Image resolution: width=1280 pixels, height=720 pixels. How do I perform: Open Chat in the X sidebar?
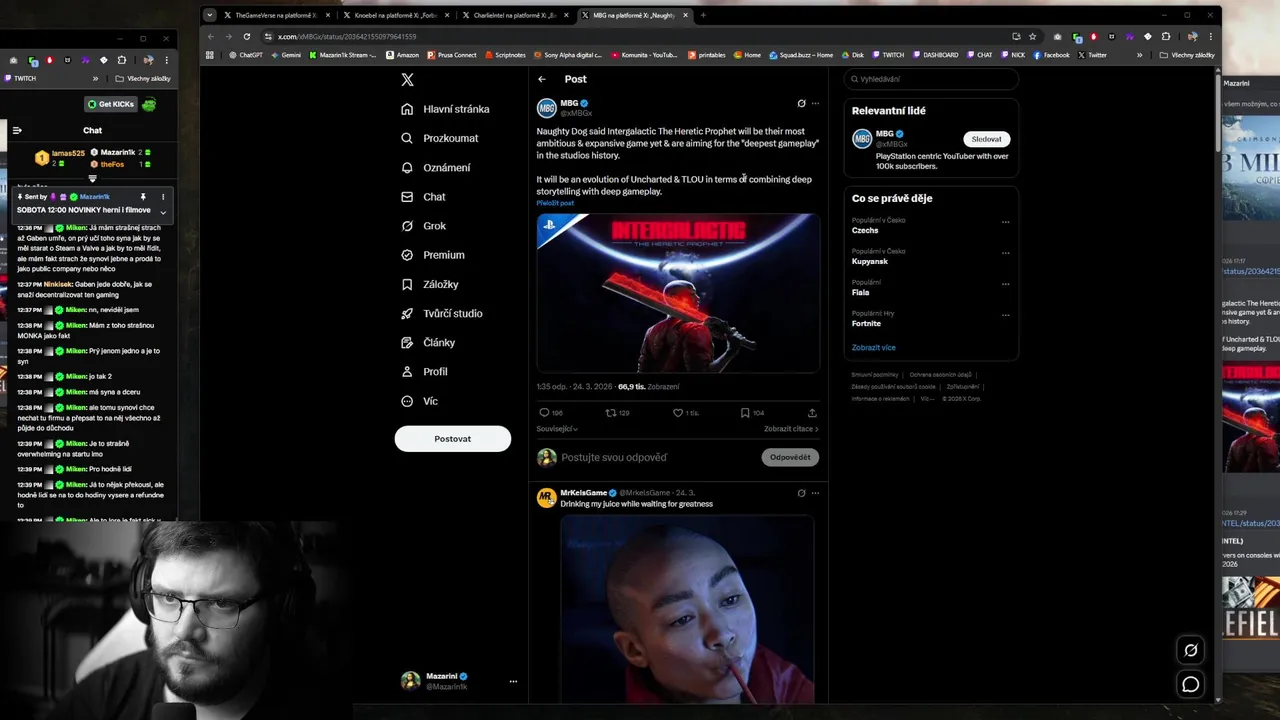[x=423, y=197]
